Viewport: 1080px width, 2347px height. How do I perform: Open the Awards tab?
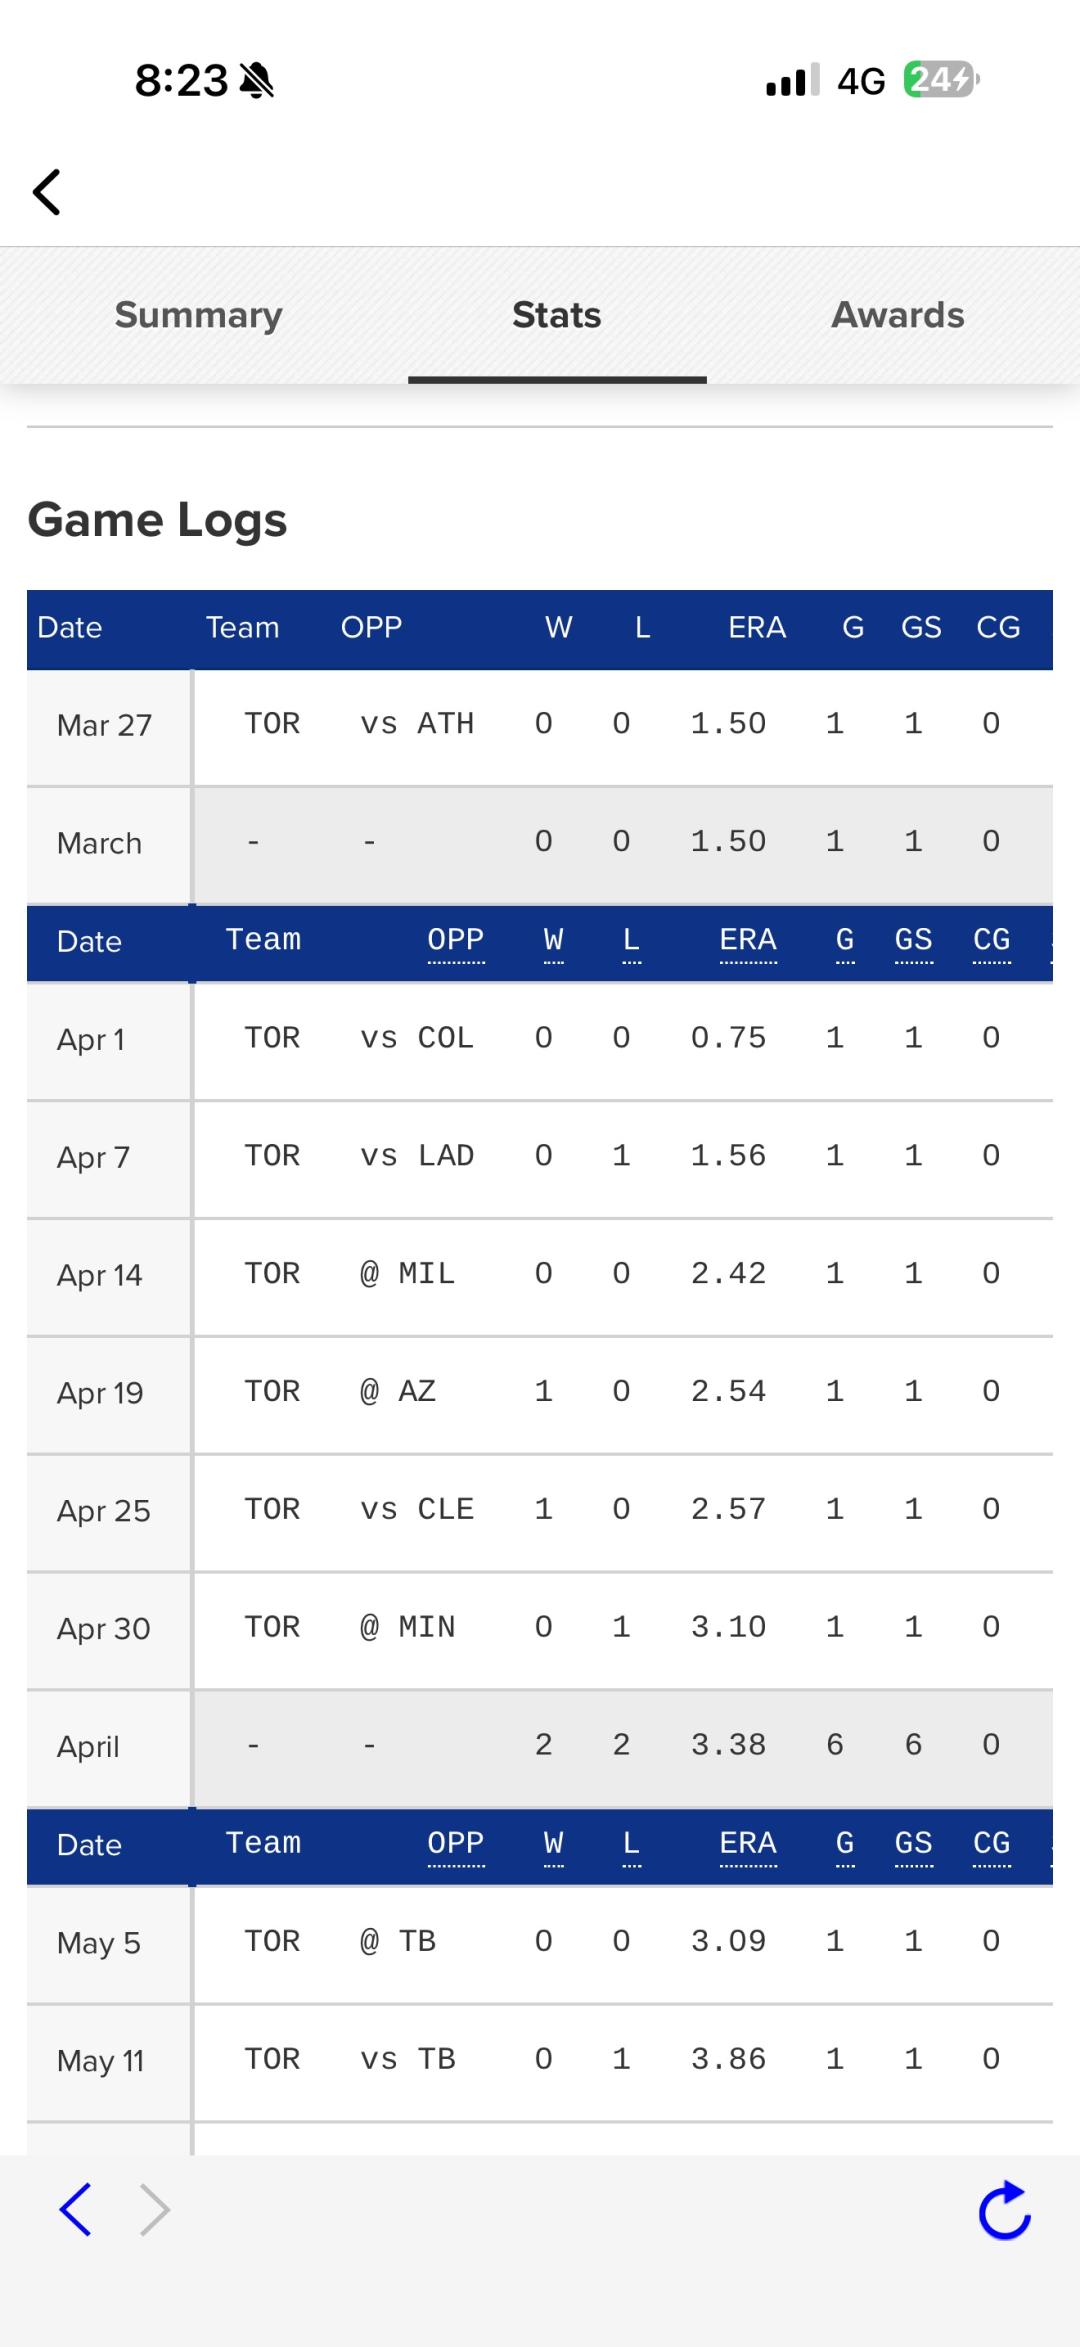(x=898, y=315)
